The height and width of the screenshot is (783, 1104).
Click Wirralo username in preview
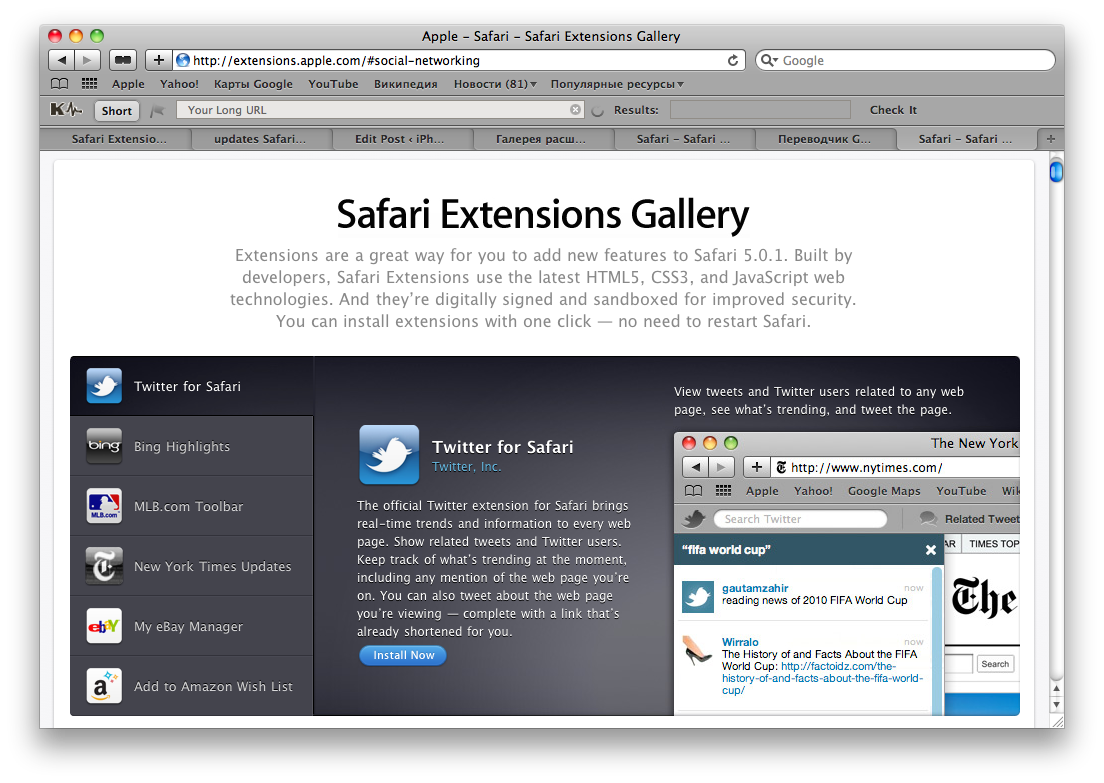[x=740, y=642]
